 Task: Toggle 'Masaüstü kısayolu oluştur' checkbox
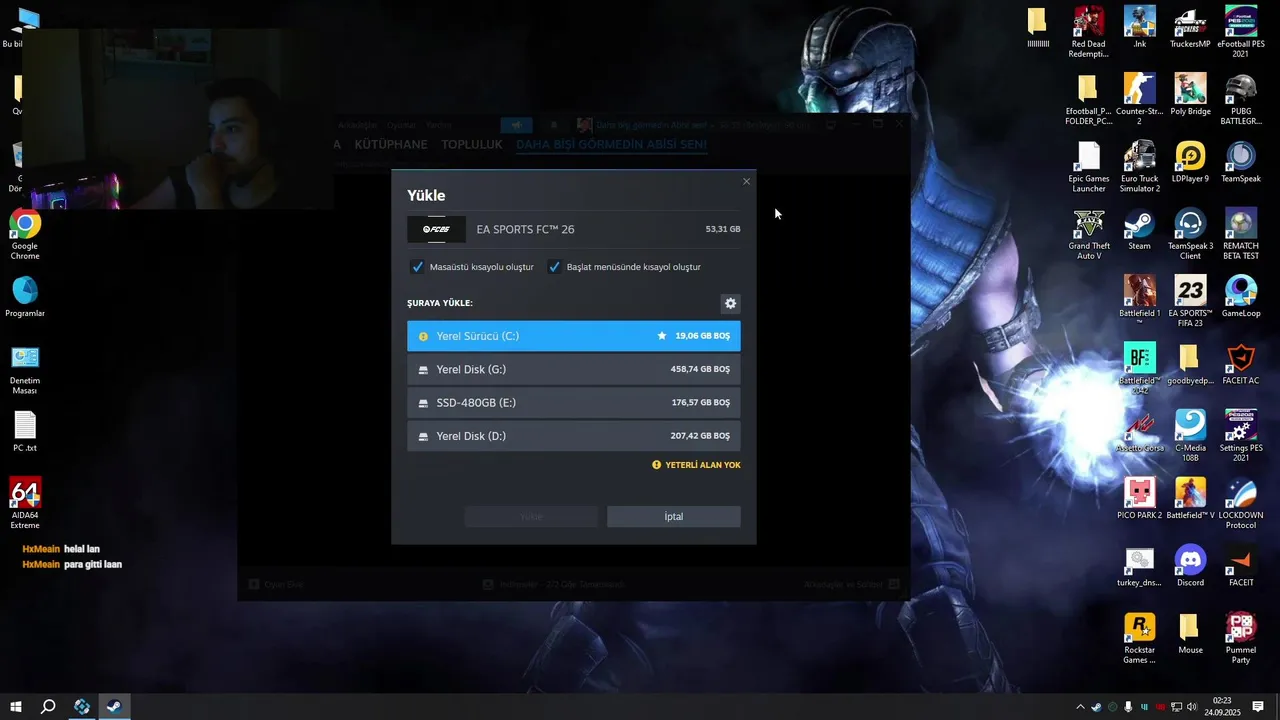417,267
